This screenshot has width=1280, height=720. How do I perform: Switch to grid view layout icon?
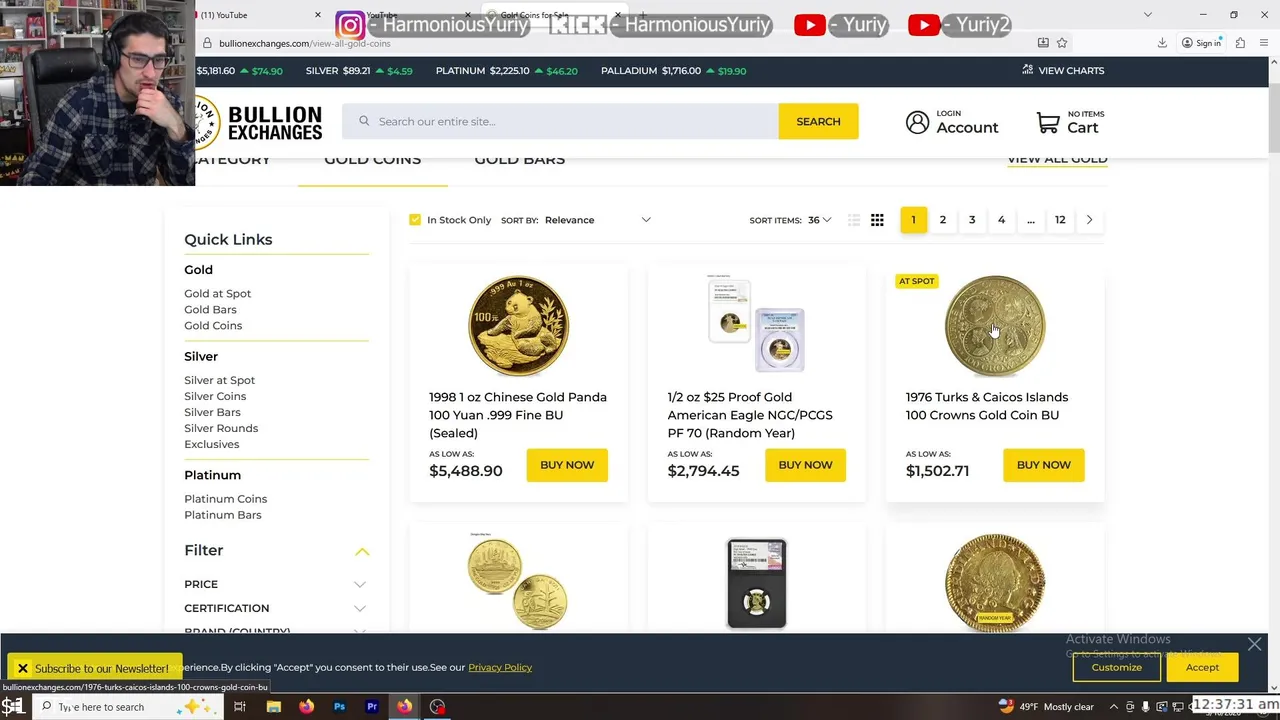[x=877, y=220]
